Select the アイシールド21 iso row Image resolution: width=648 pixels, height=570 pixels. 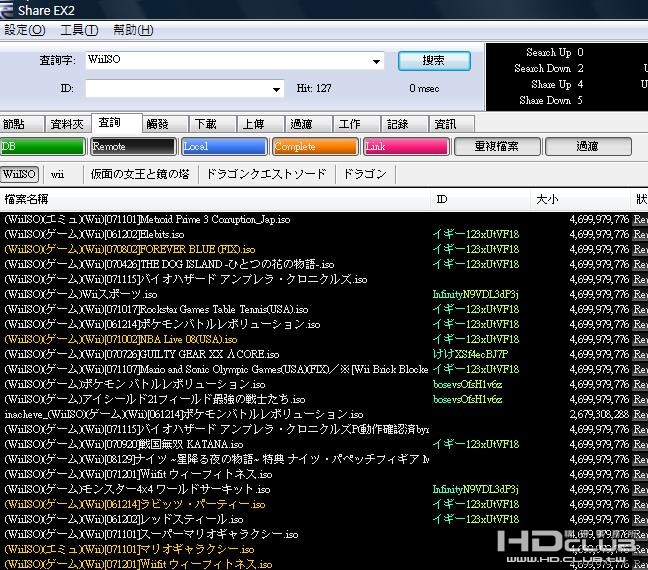pos(324,399)
